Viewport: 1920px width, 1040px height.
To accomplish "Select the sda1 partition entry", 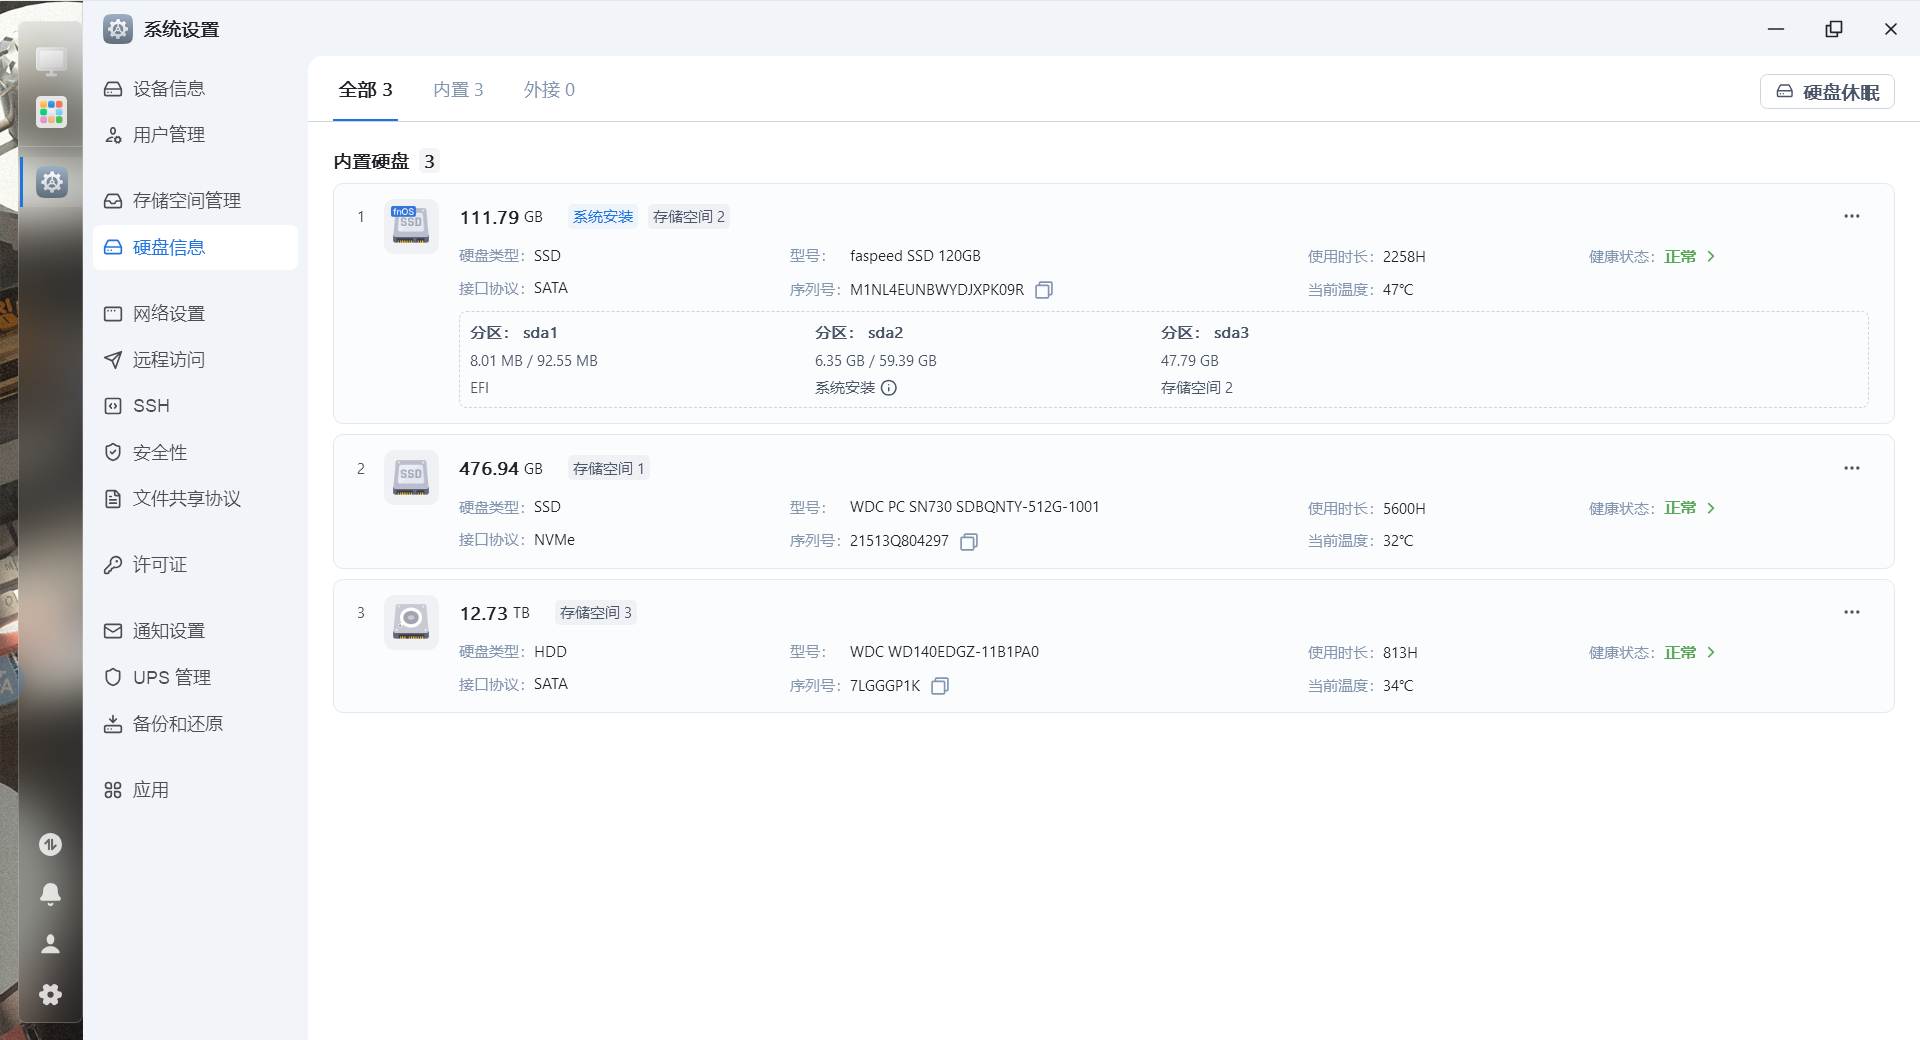I will coord(534,360).
